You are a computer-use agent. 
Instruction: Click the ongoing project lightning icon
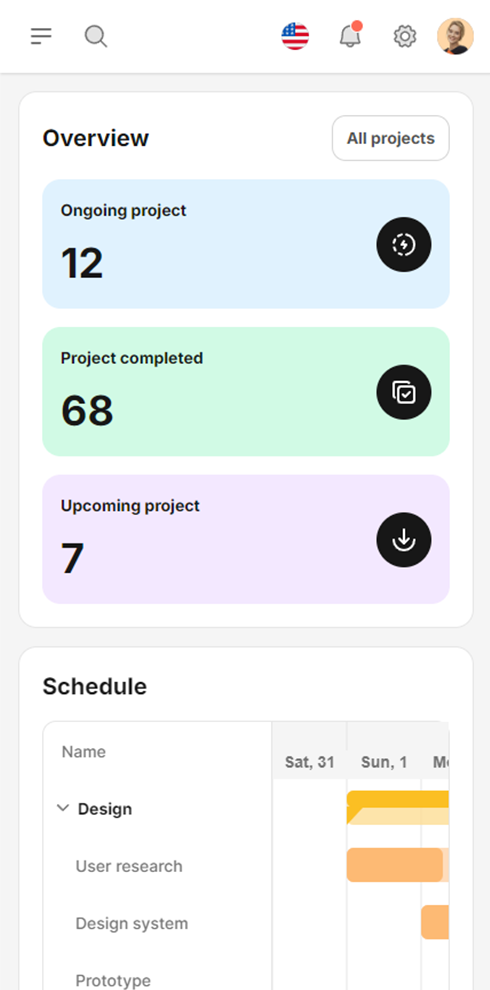(x=404, y=244)
